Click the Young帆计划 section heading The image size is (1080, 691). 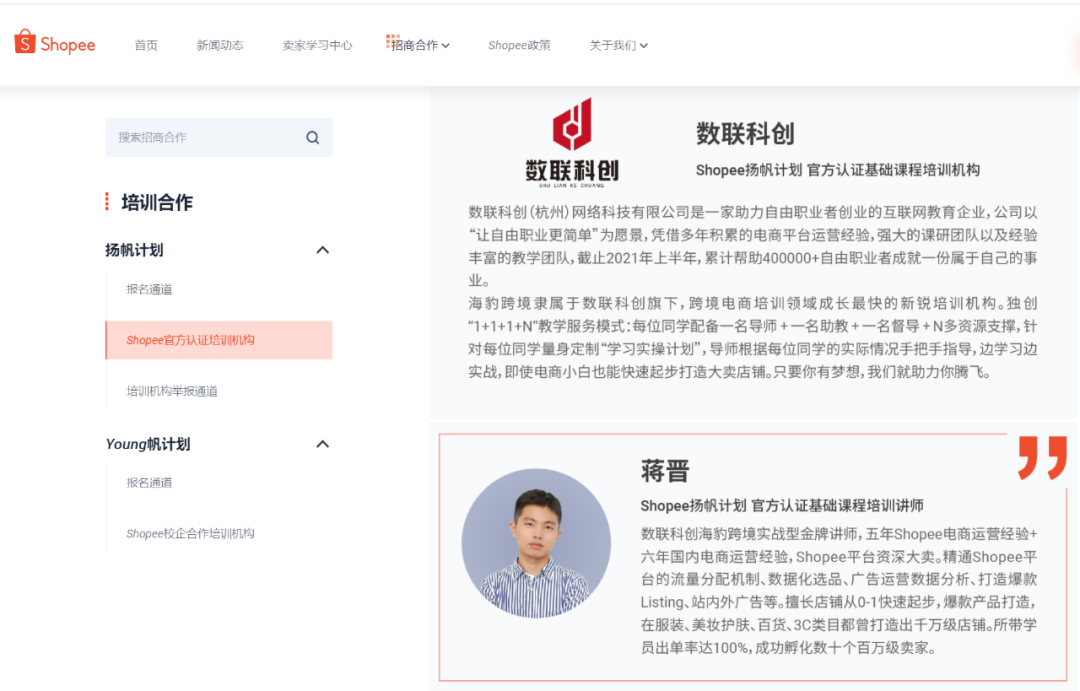coord(148,444)
